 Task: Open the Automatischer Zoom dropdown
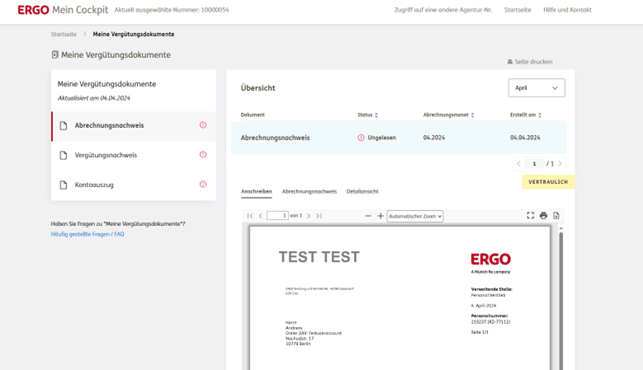(415, 216)
